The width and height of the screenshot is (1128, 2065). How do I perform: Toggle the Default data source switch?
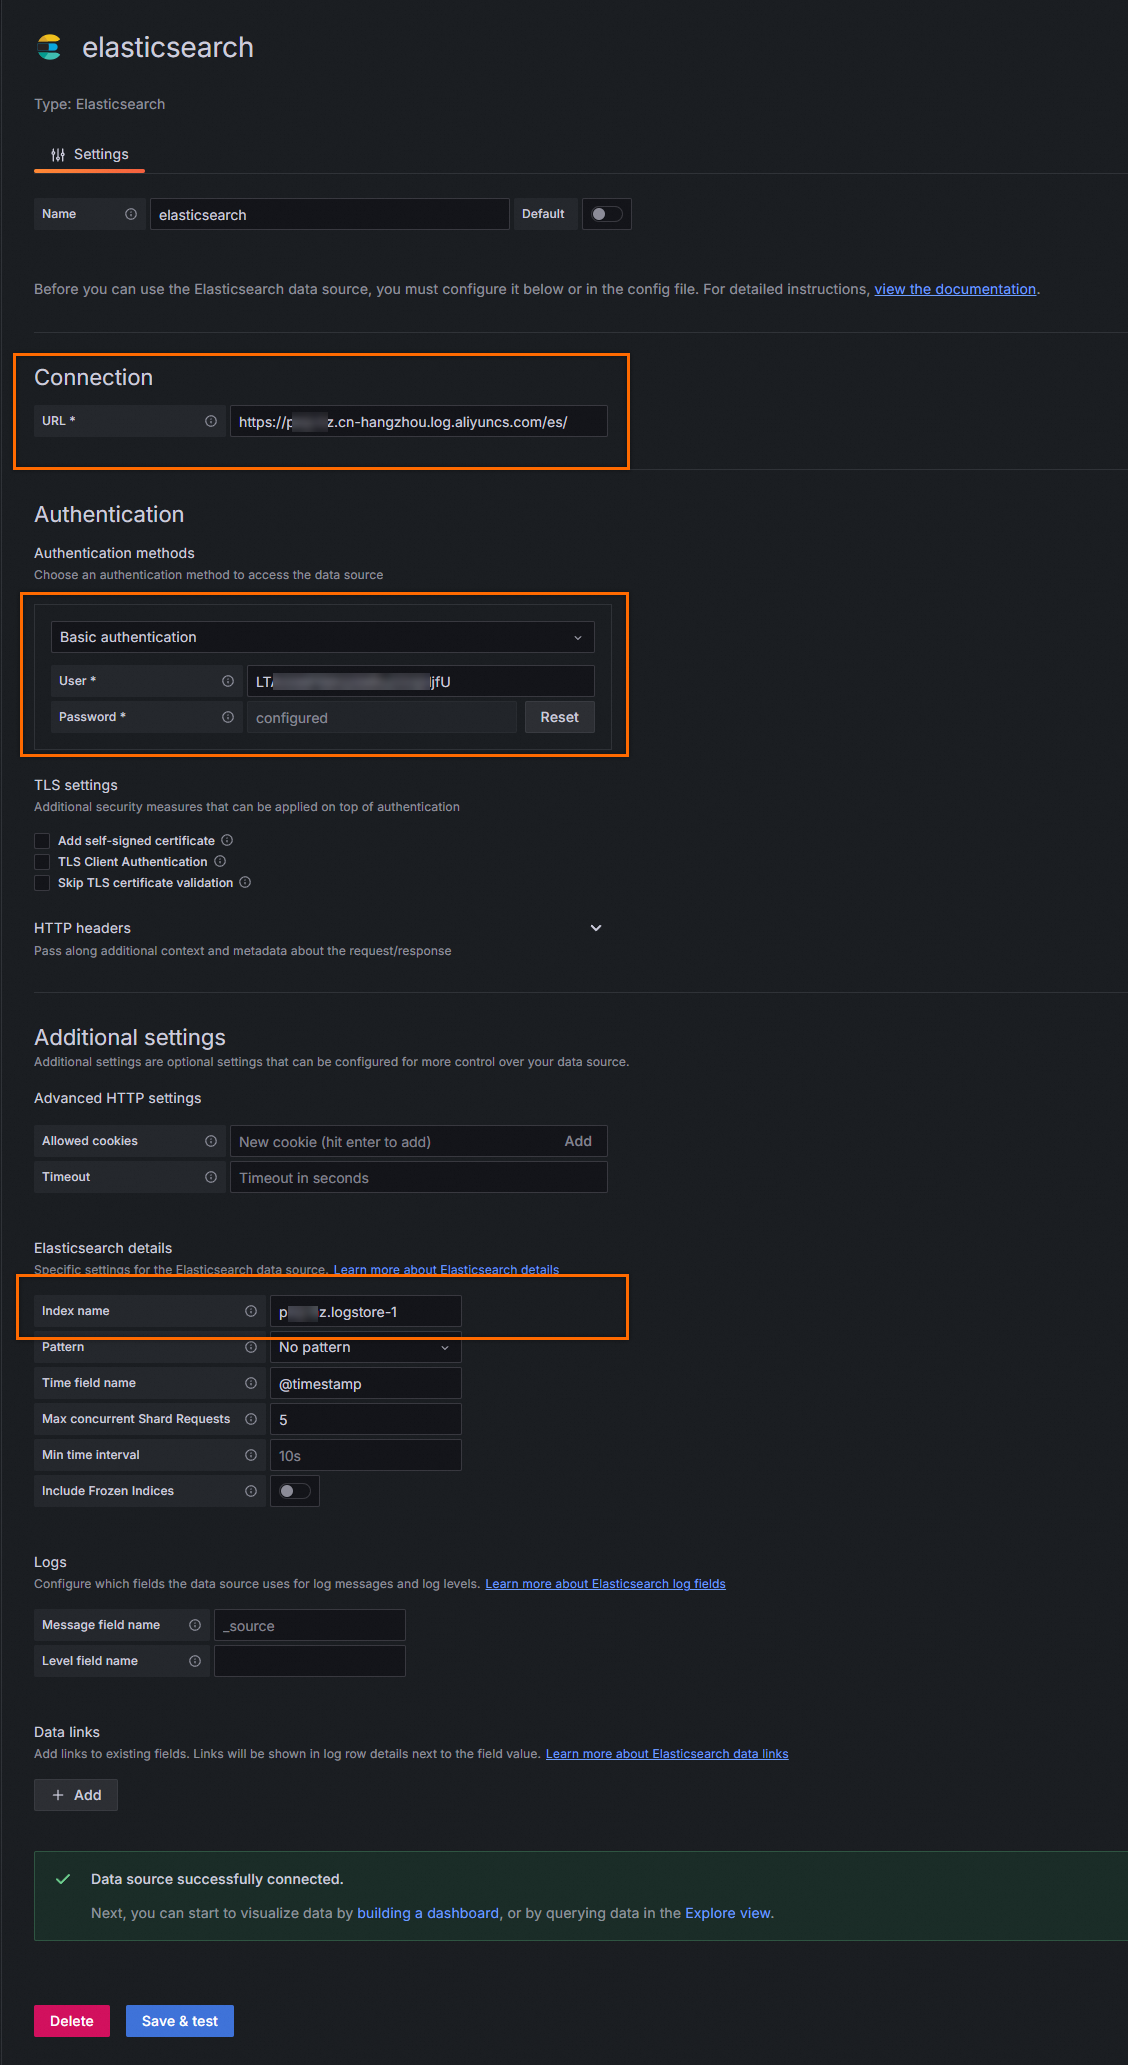606,214
